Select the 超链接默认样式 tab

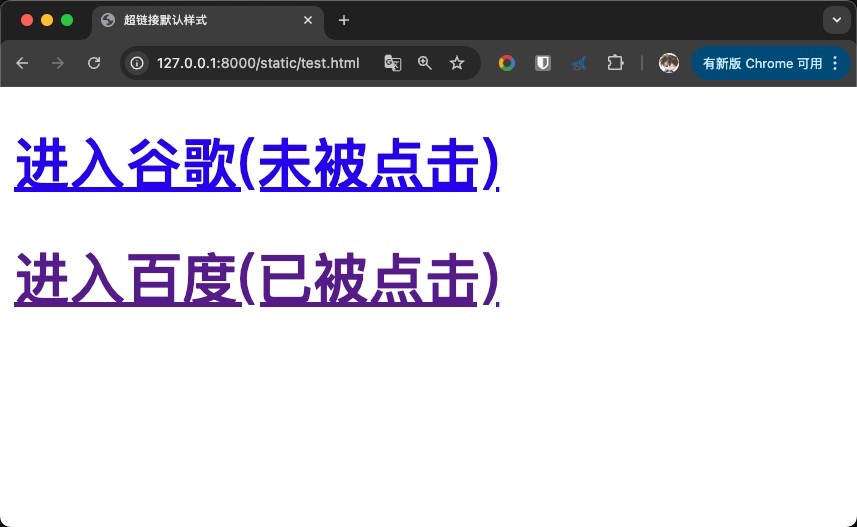click(x=208, y=20)
